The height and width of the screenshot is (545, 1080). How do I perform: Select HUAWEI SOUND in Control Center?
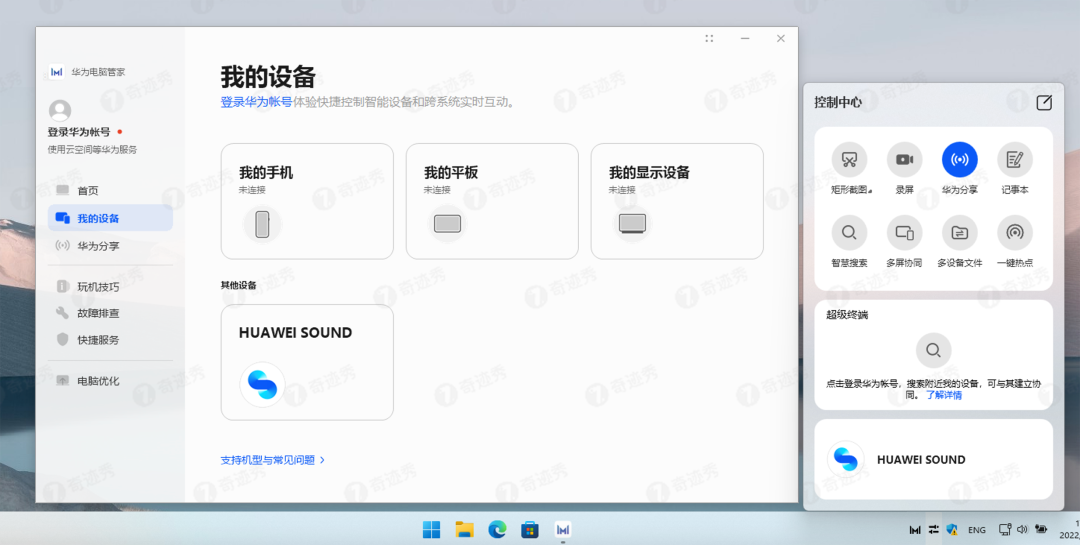tap(933, 460)
